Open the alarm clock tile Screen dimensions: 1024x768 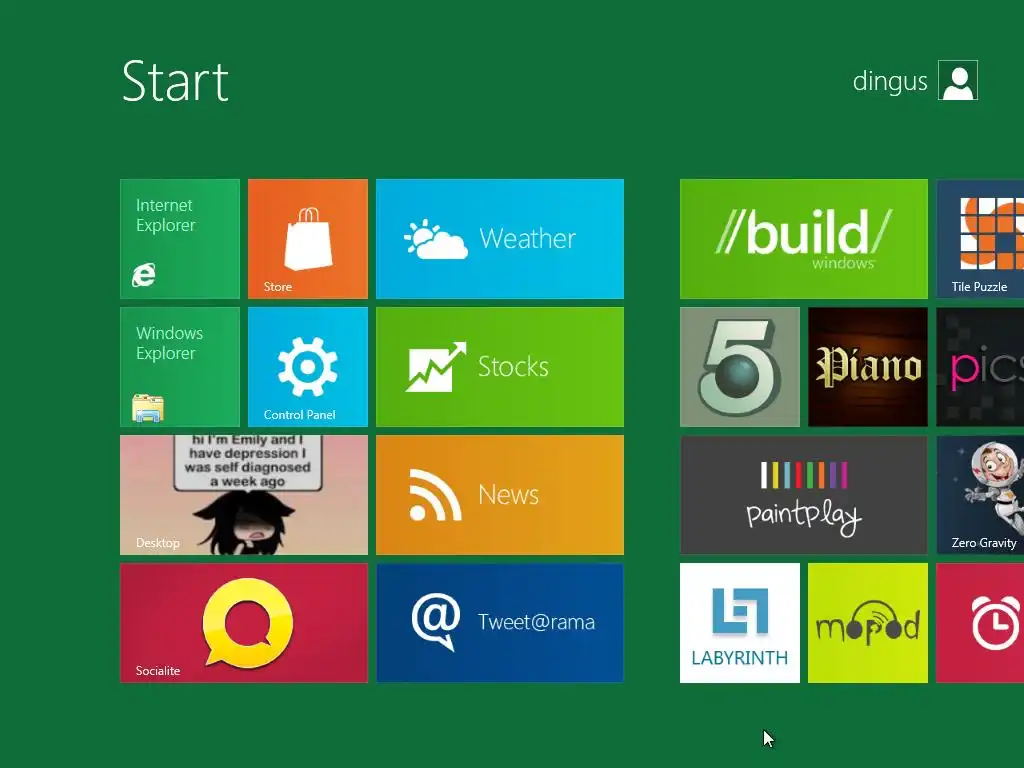coord(980,623)
